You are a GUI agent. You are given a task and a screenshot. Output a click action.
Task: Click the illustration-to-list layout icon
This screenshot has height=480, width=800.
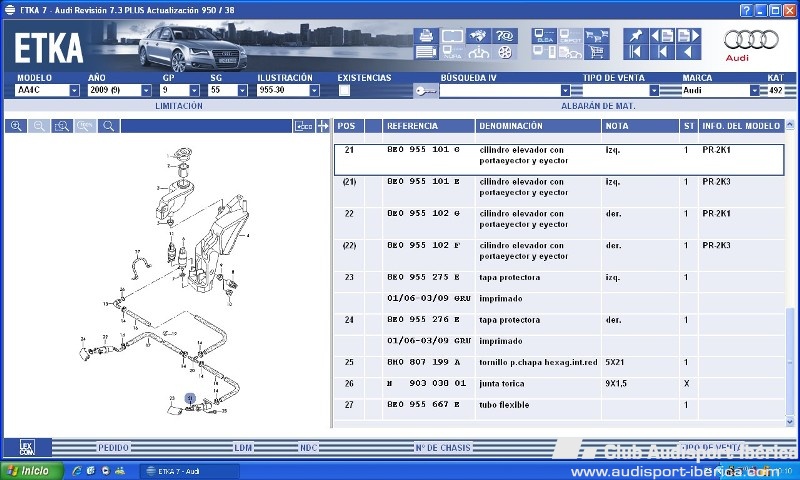coord(304,126)
